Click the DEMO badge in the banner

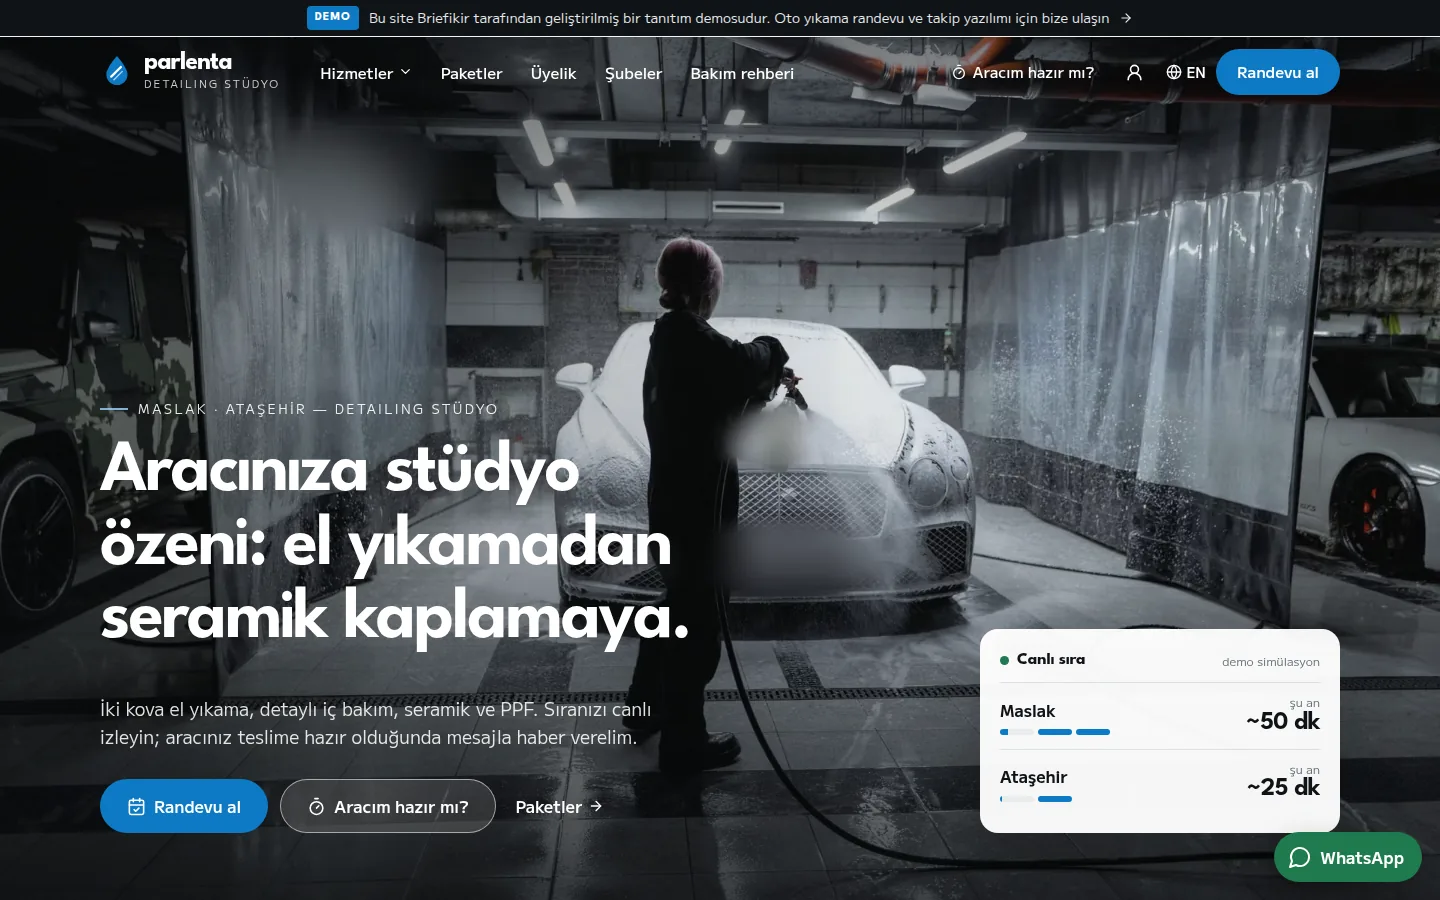[x=332, y=17]
